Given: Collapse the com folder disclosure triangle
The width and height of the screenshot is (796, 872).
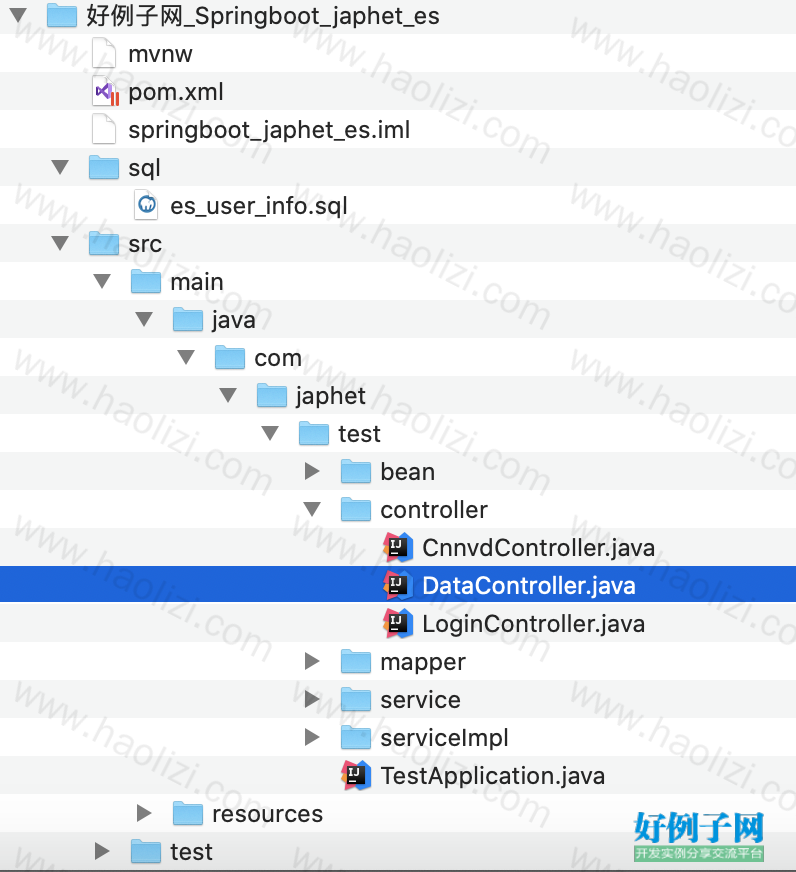Looking at the screenshot, I should pyautogui.click(x=186, y=357).
